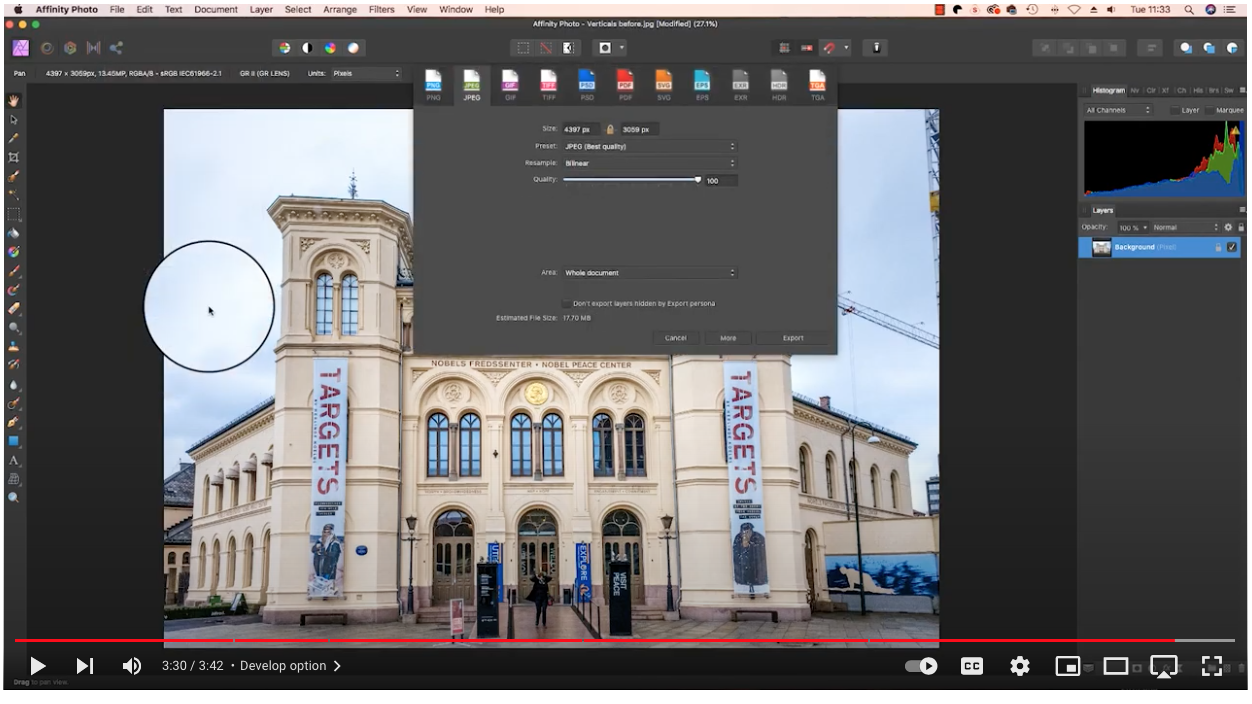This screenshot has width=1252, height=704.
Task: Select the Crop tool
Action: coord(14,157)
